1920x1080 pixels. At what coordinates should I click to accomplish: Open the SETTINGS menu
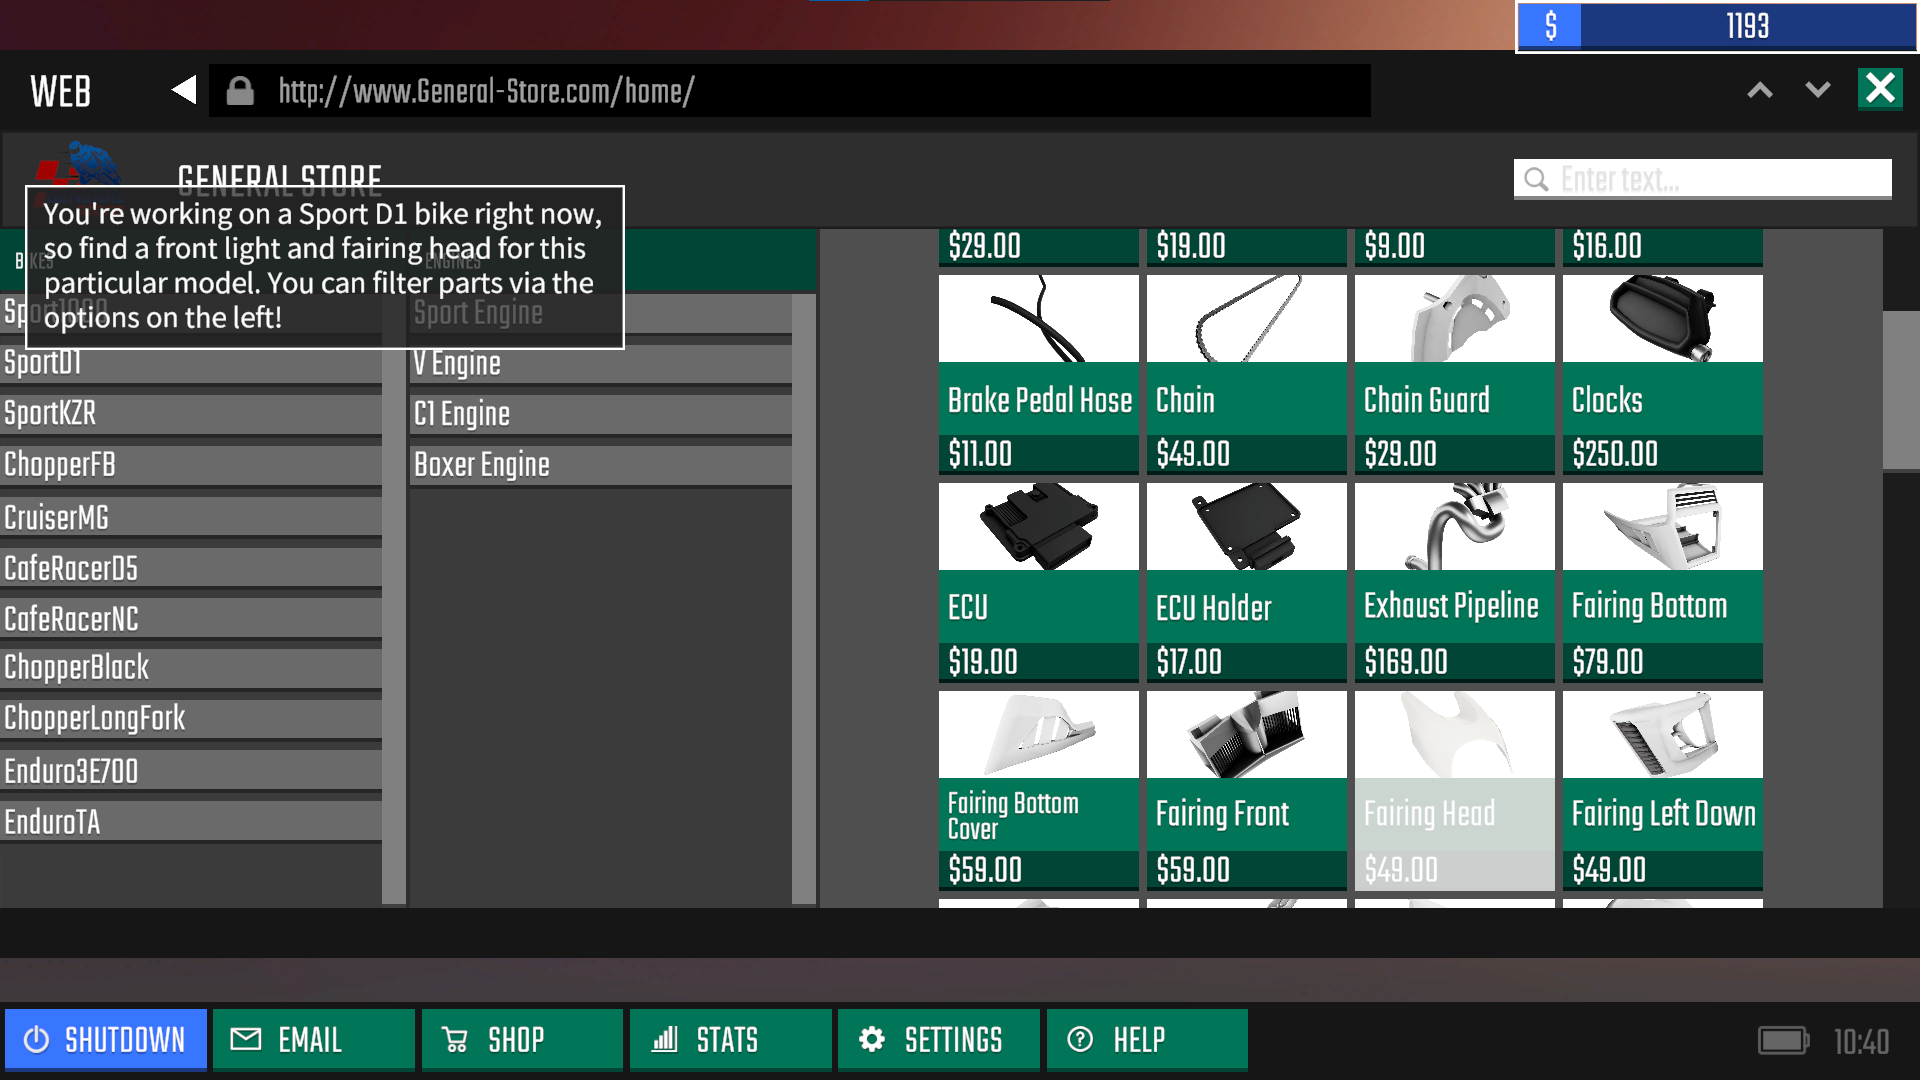[x=939, y=1040]
